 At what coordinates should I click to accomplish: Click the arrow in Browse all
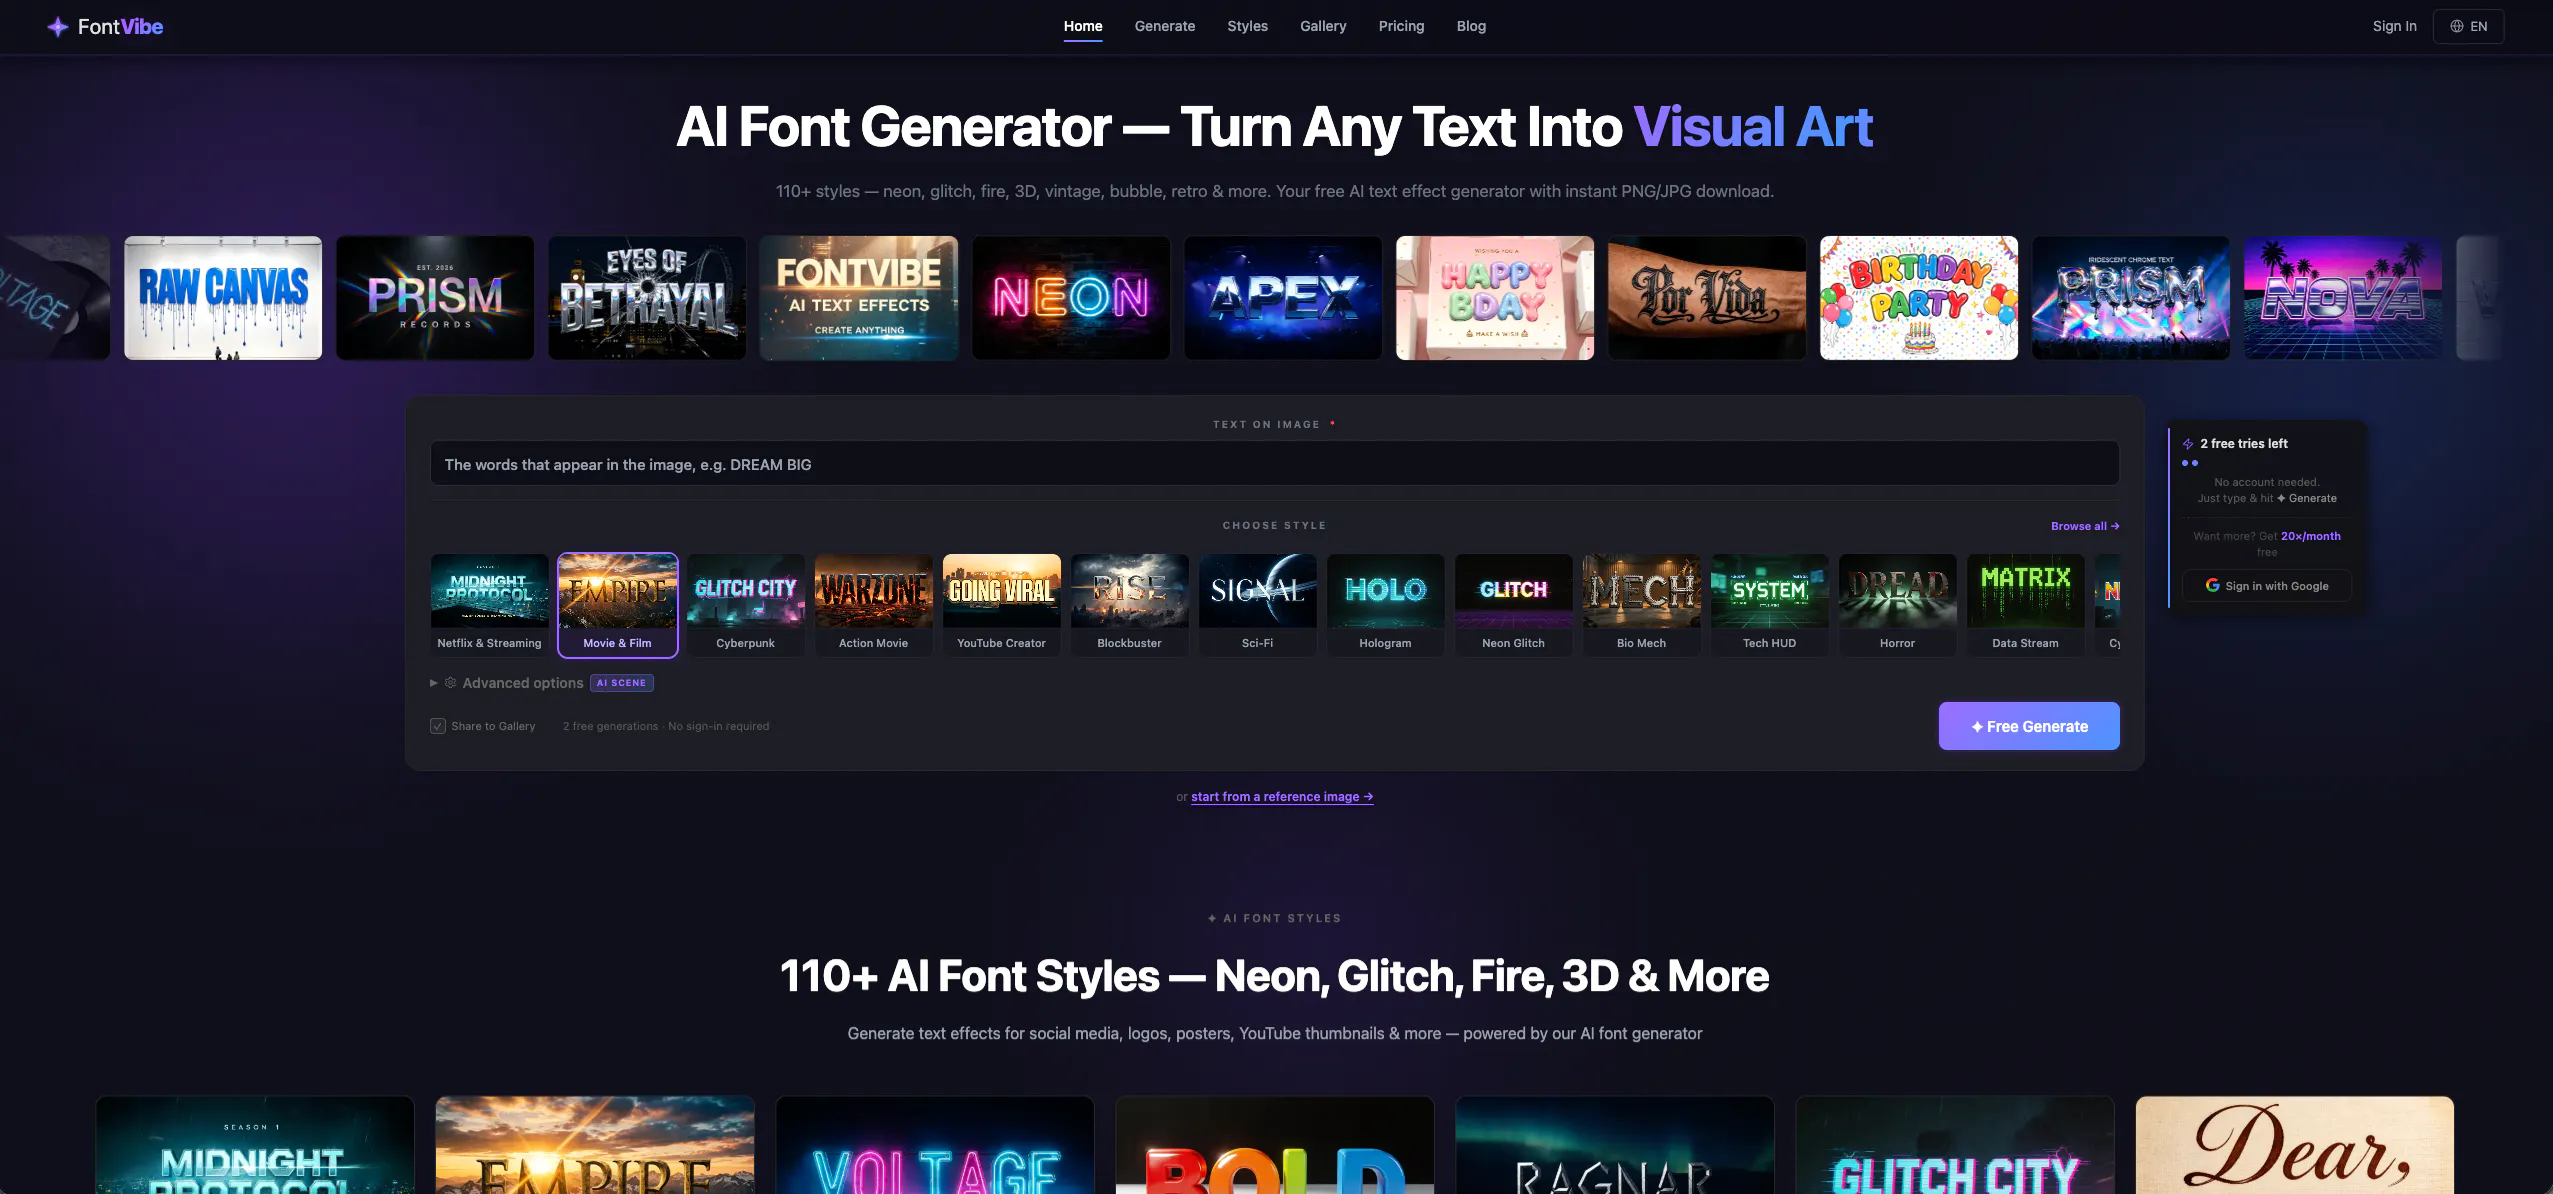pyautogui.click(x=2115, y=526)
